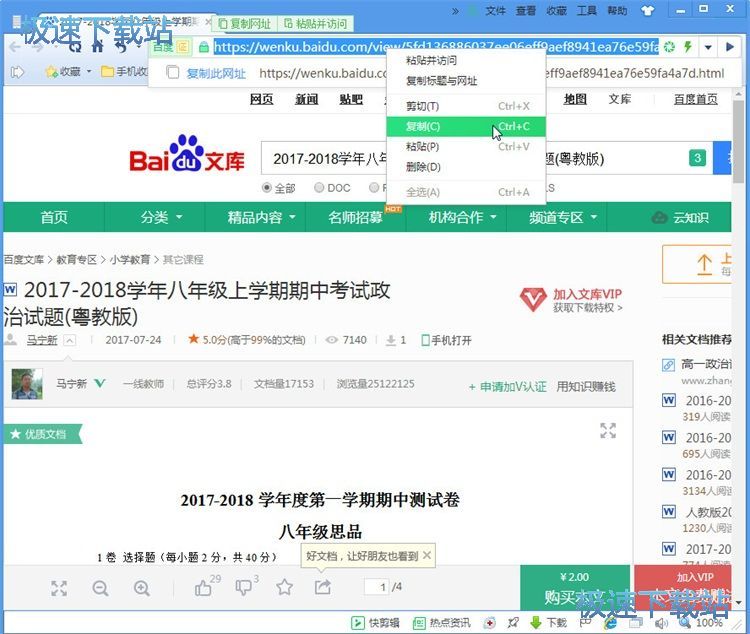Open 快剪辑 in status bar
This screenshot has height=634, width=750.
(x=375, y=623)
